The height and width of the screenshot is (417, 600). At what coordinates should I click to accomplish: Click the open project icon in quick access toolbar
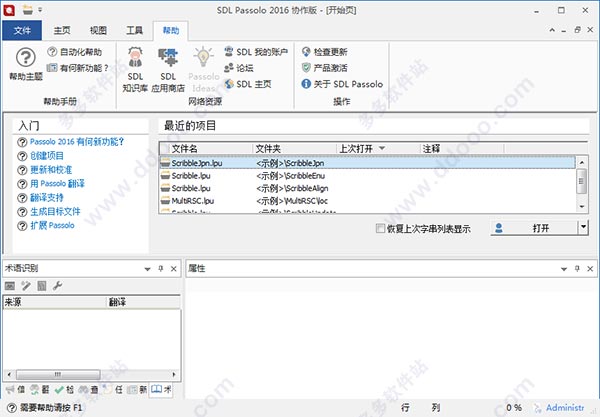tap(28, 10)
